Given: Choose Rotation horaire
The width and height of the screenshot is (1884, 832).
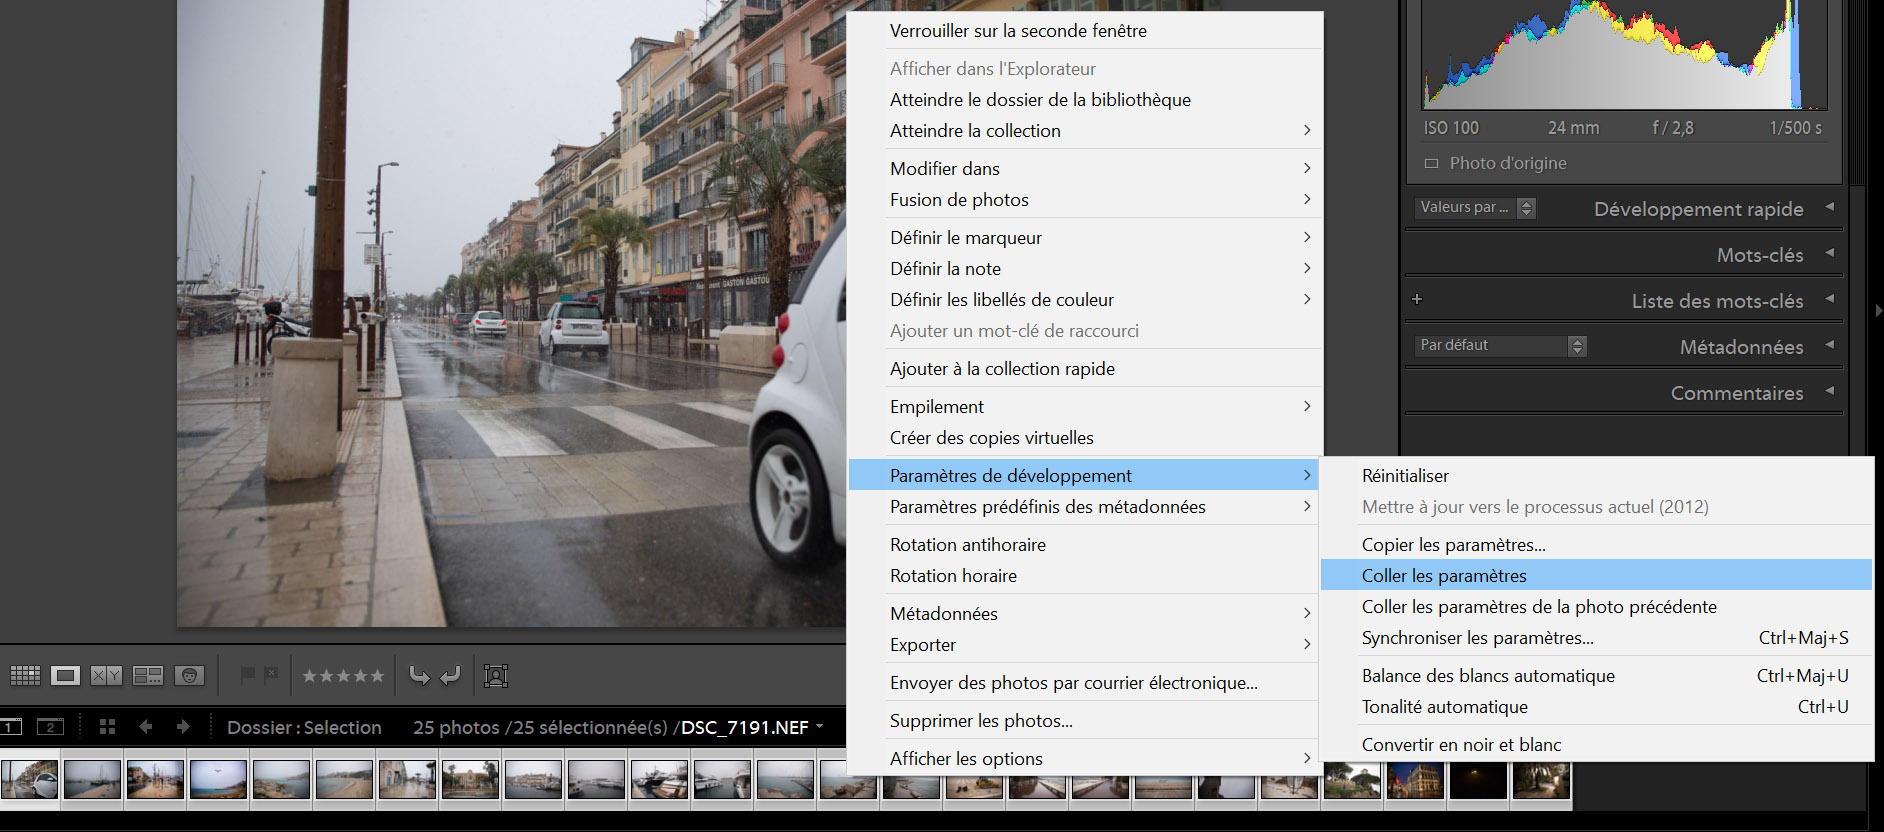Looking at the screenshot, I should tap(1085, 576).
